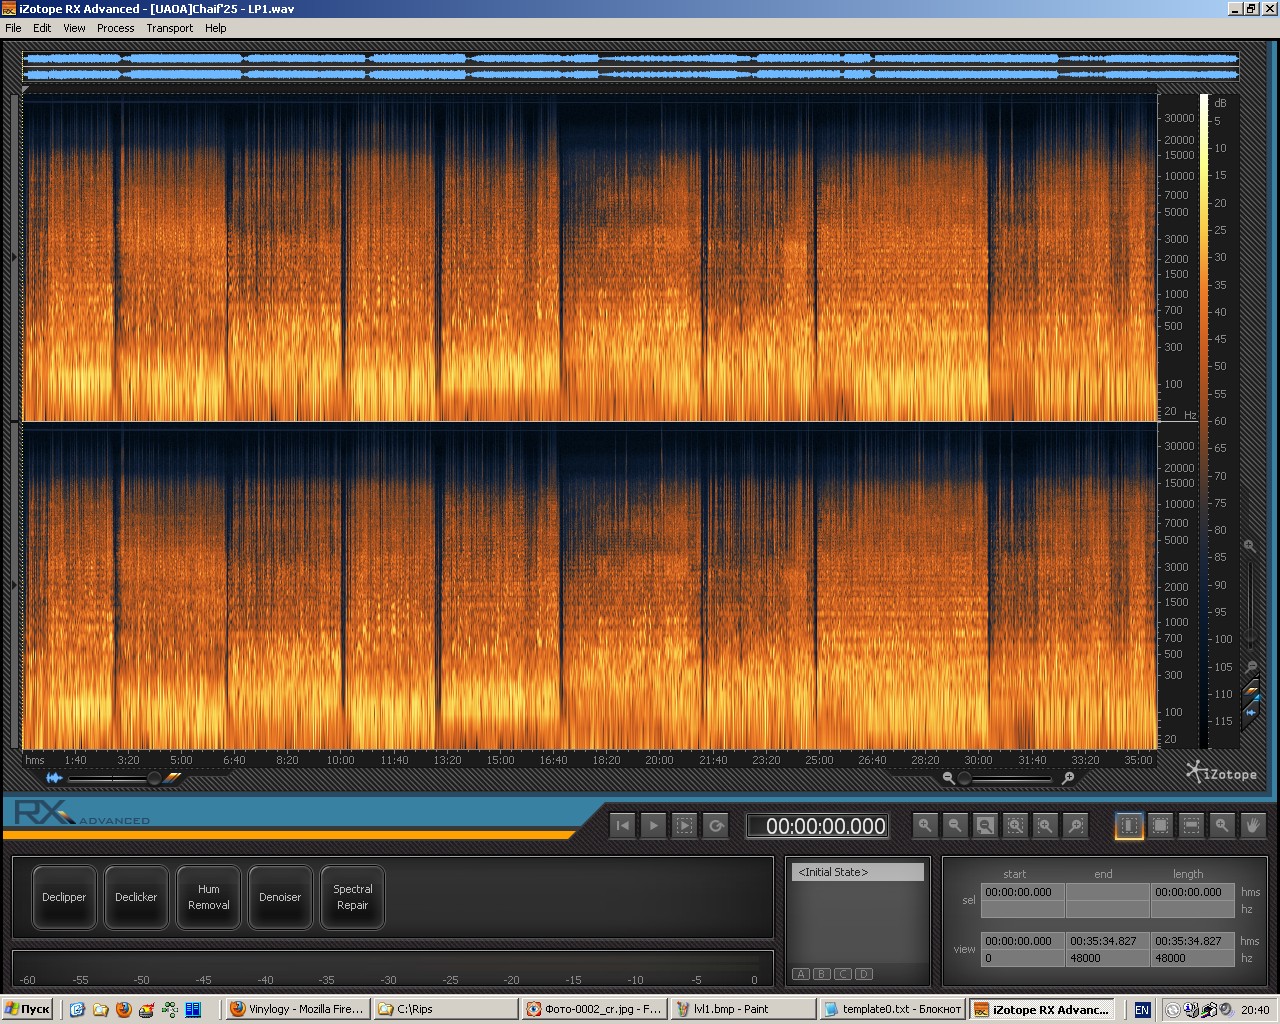Open the Declicker module
Viewport: 1280px width, 1024px height.
136,897
